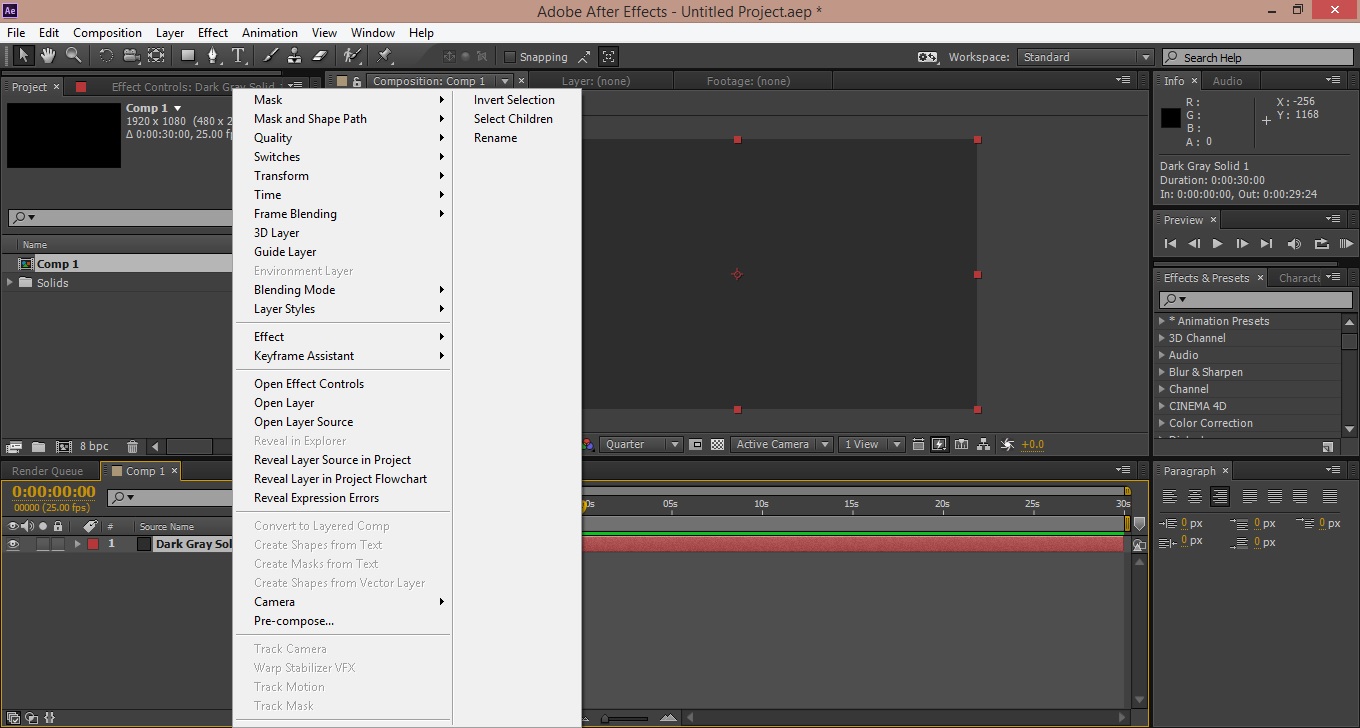Click the trash icon to delete selected project item
Viewport: 1360px width, 728px height.
click(x=132, y=446)
